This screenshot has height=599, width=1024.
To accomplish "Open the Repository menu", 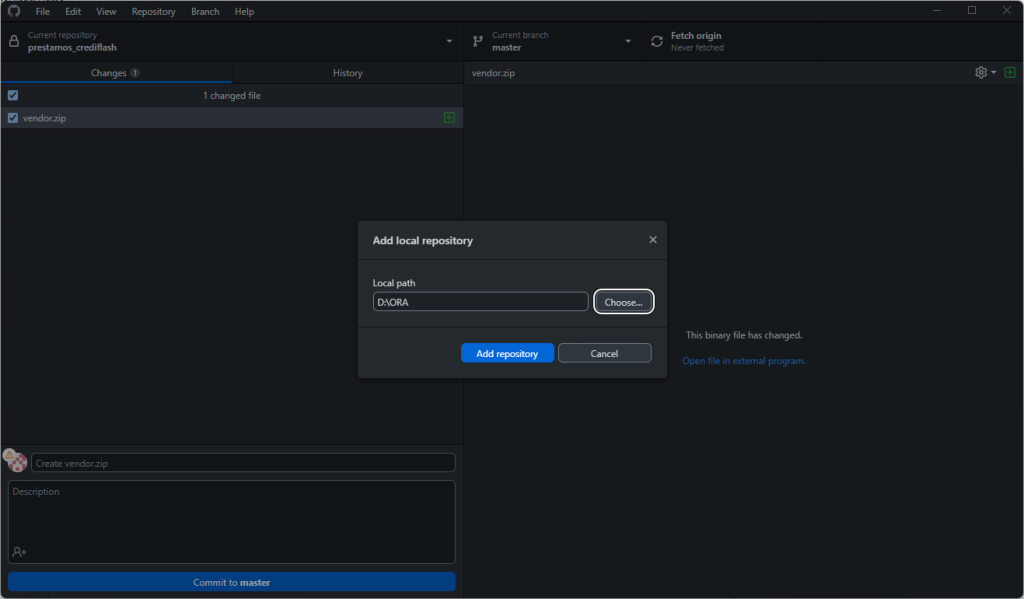I will click(x=153, y=11).
